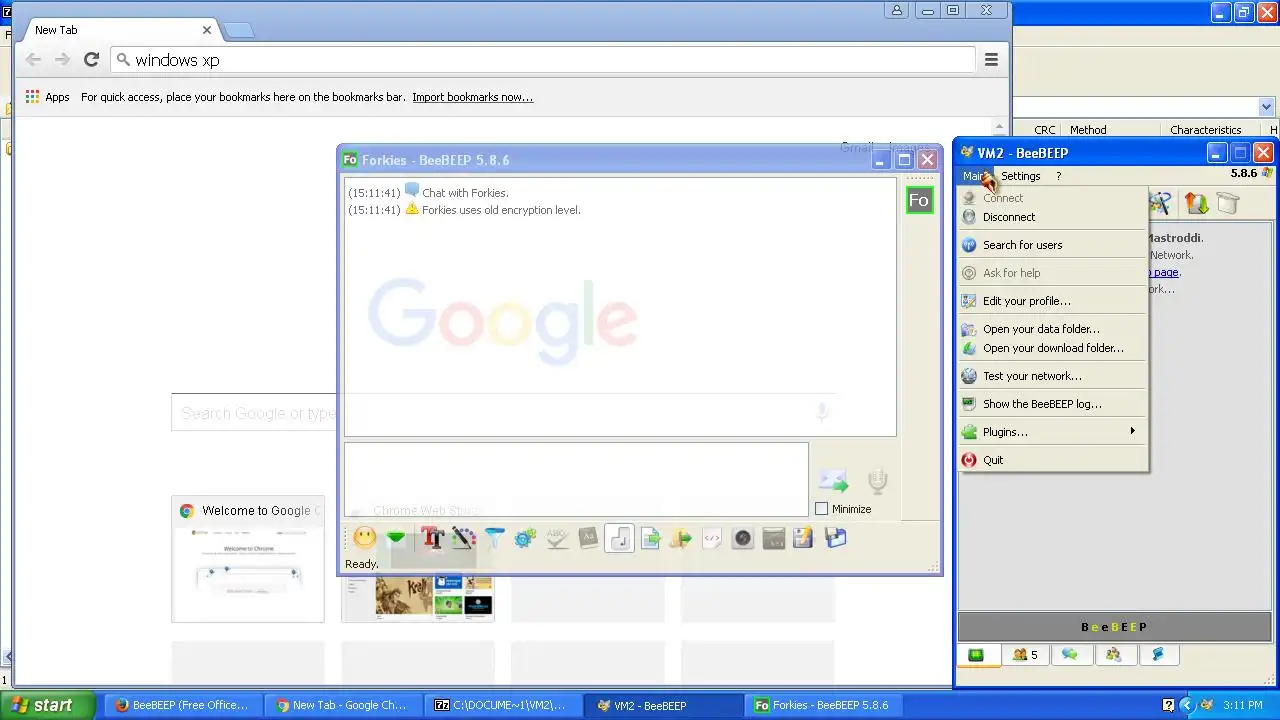Click the send message envelope icon

(x=833, y=481)
